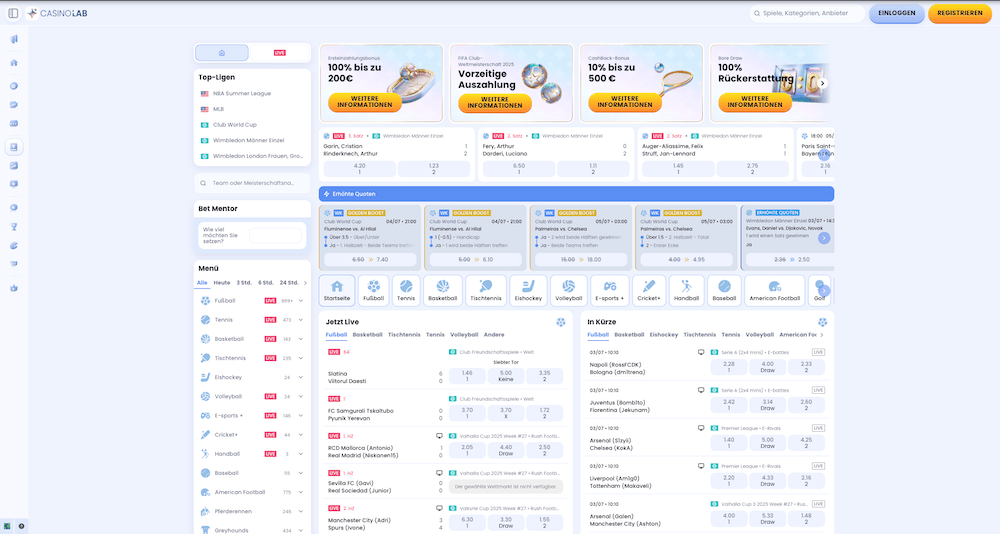Switch to Eishockey tab under In Kürze
Screen dimensions: 1000x534
(x=663, y=335)
